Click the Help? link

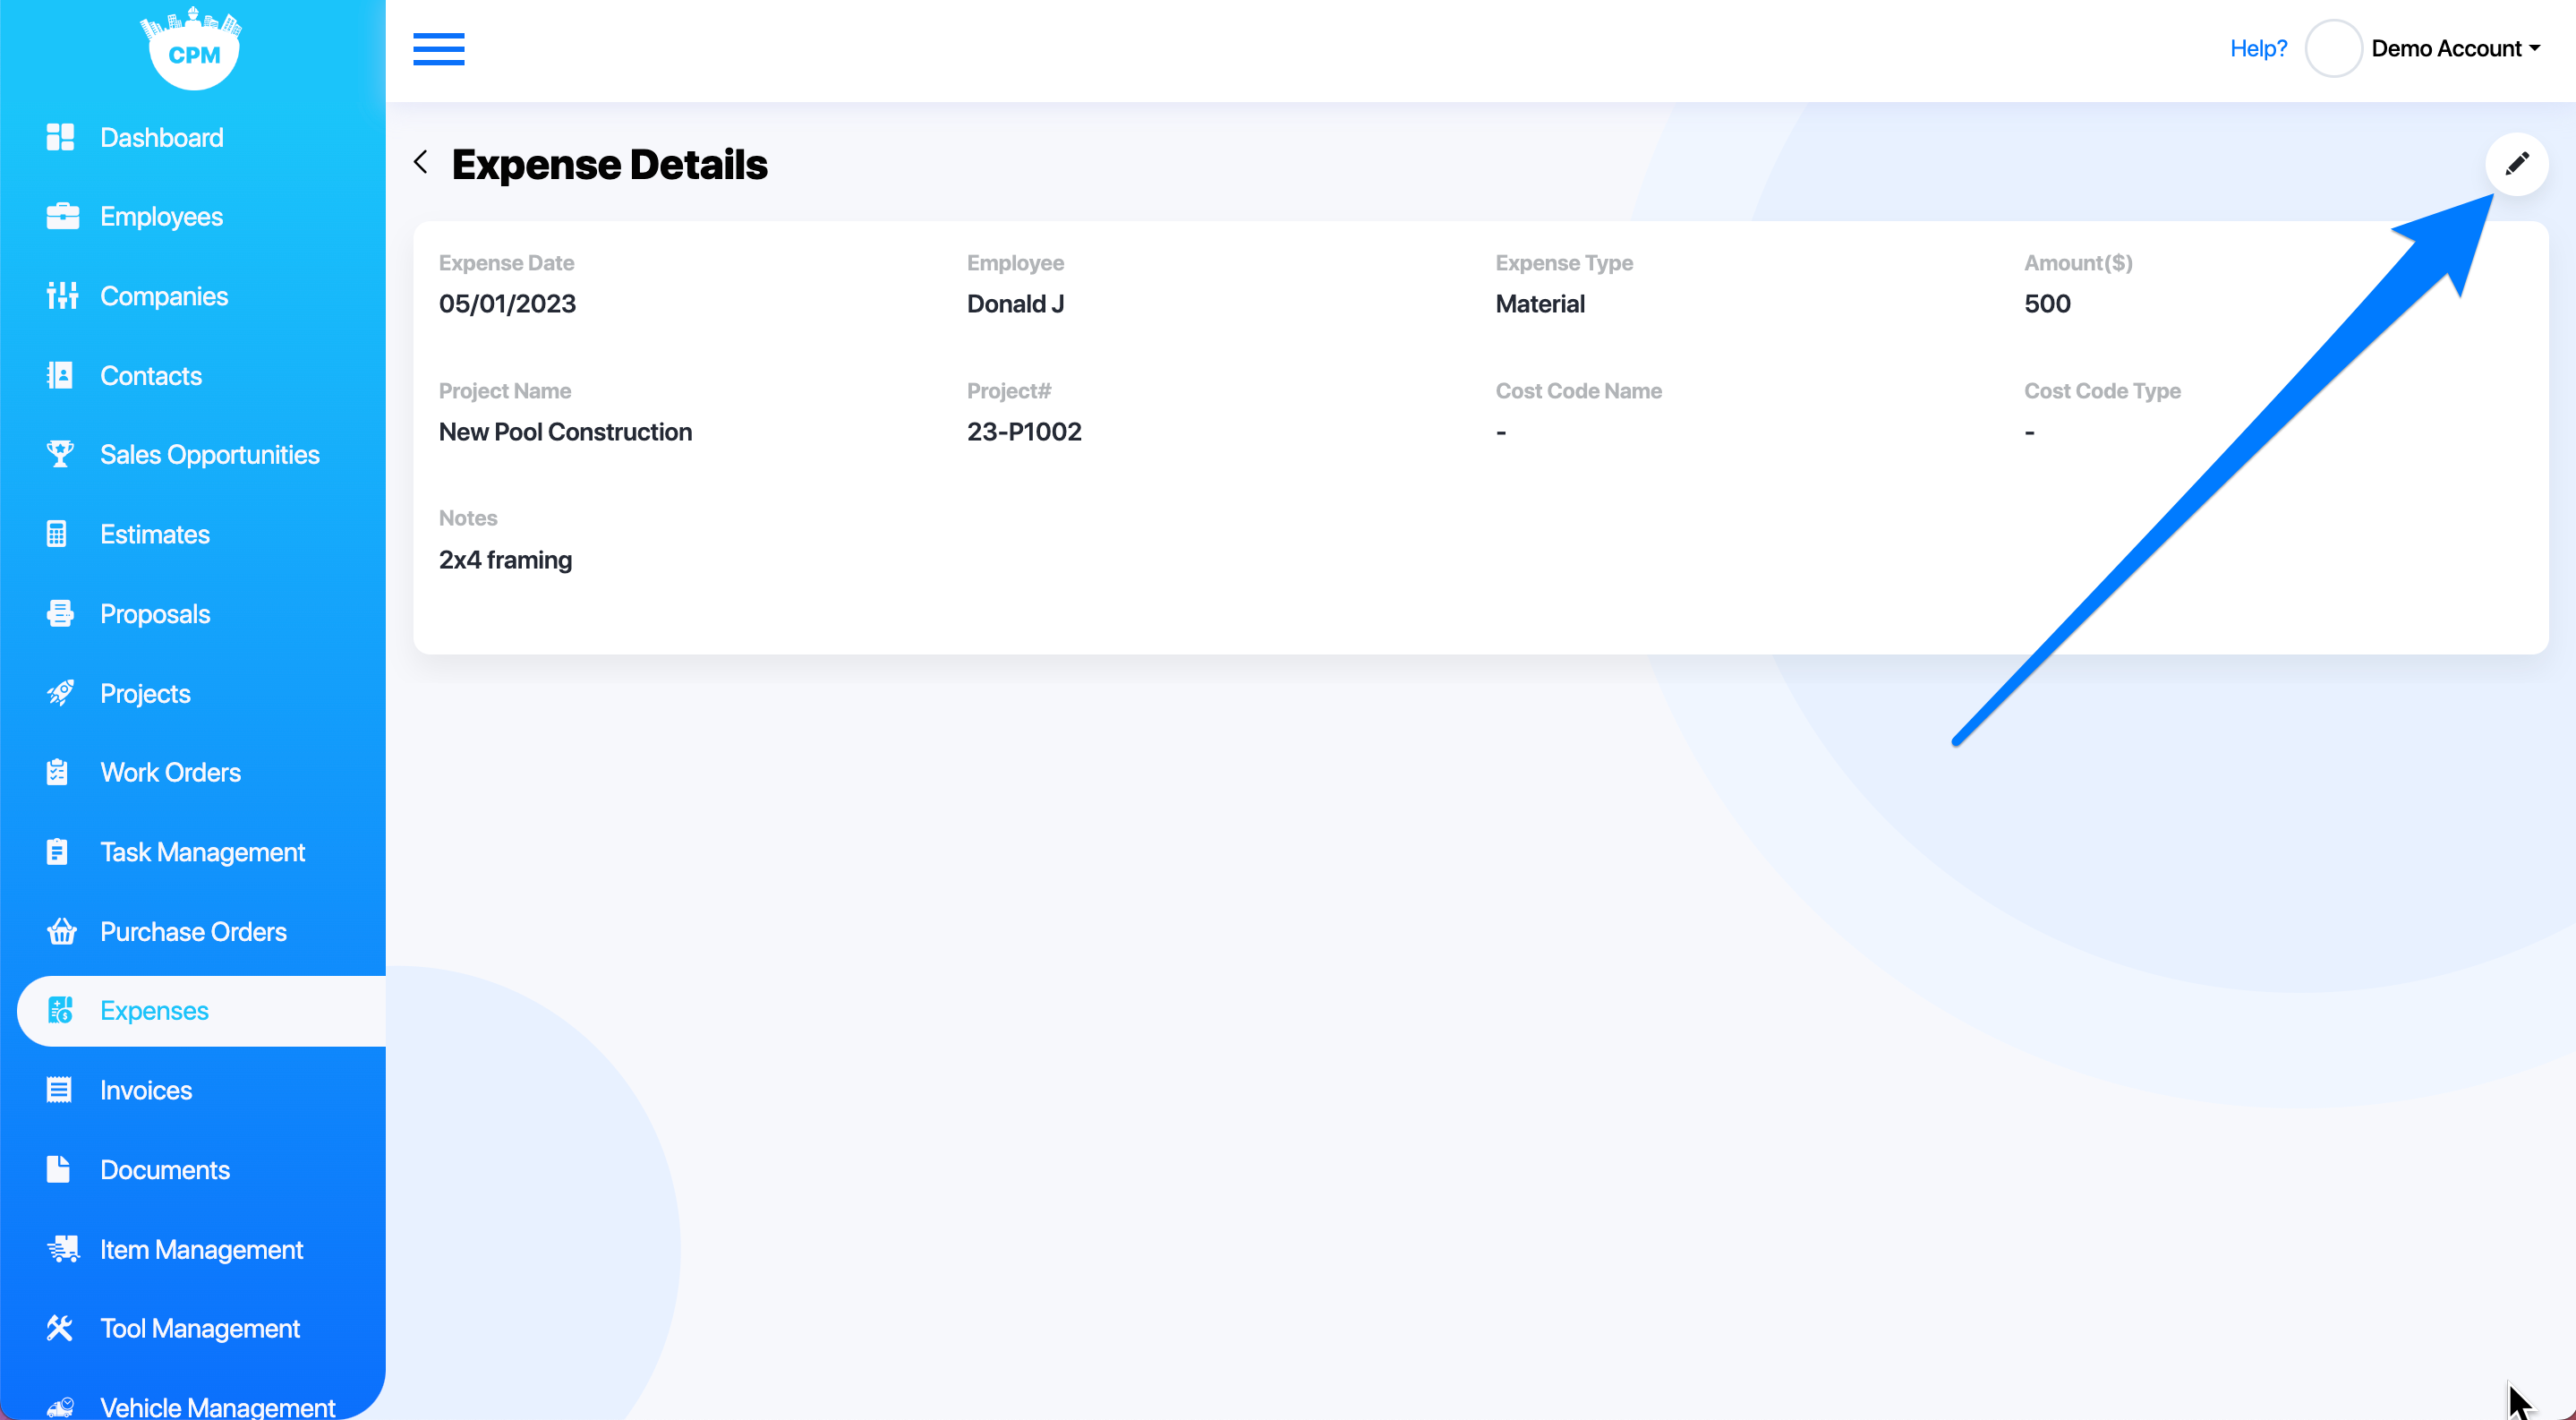(2258, 49)
